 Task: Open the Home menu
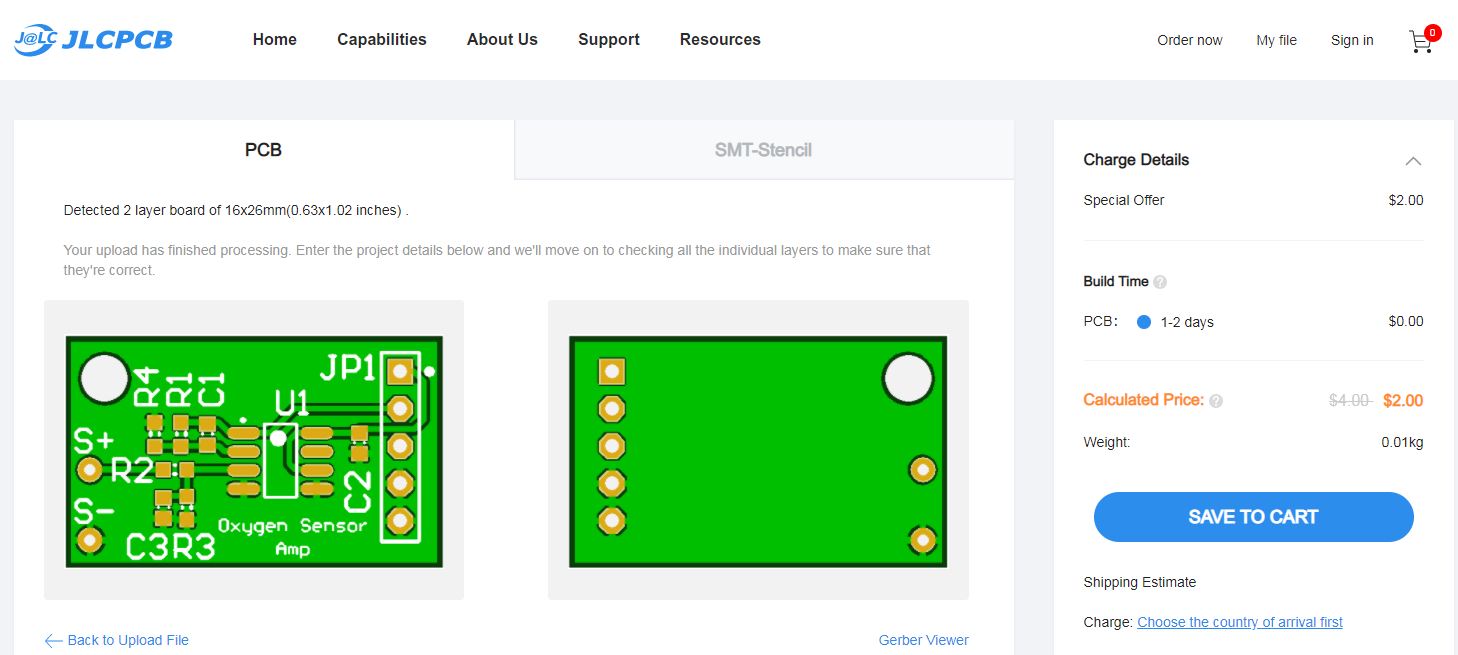[x=275, y=40]
